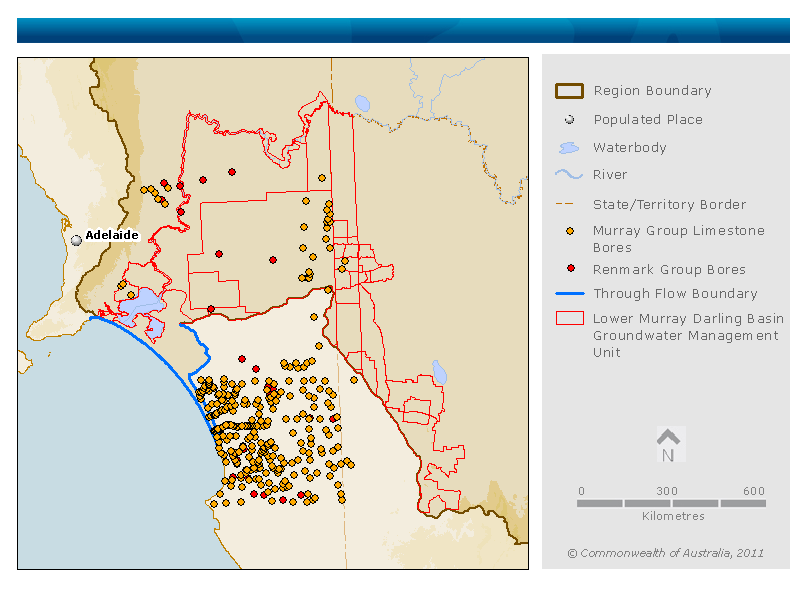Image resolution: width=790 pixels, height=594 pixels.
Task: Click the Murray Group Limestone Bores orange dot
Action: point(570,231)
